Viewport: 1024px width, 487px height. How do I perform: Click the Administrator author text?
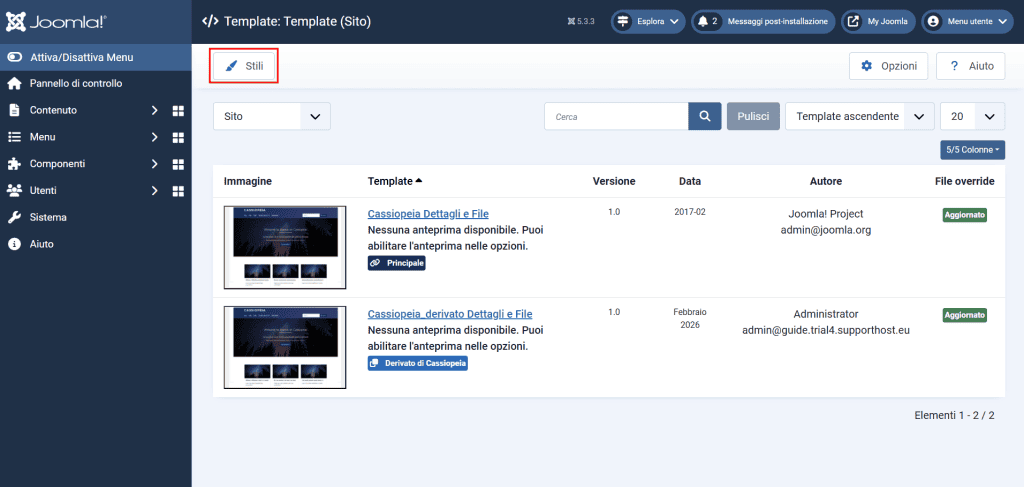coord(826,314)
